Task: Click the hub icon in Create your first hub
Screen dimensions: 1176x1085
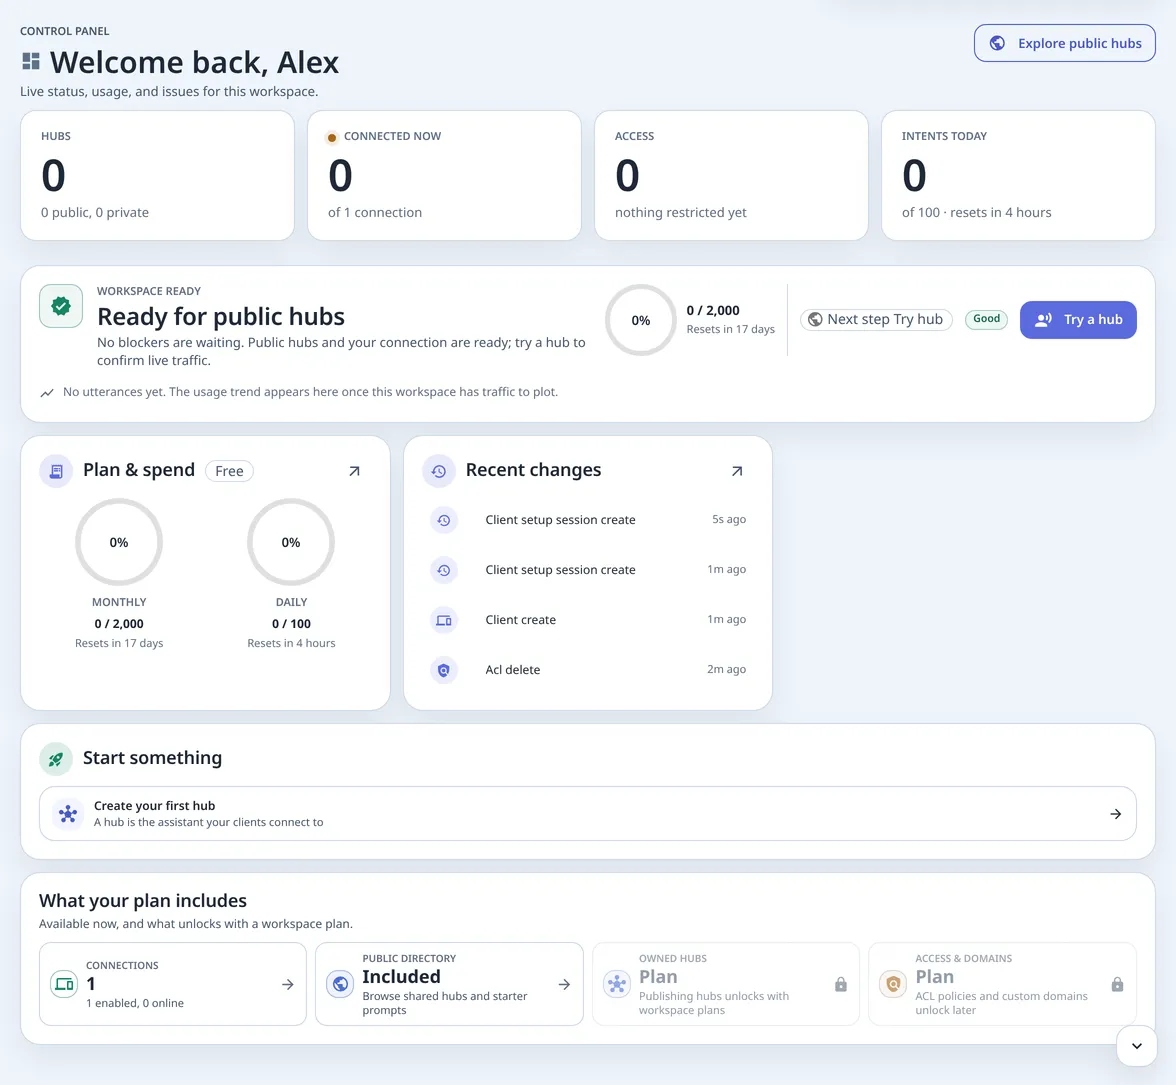Action: click(x=68, y=814)
